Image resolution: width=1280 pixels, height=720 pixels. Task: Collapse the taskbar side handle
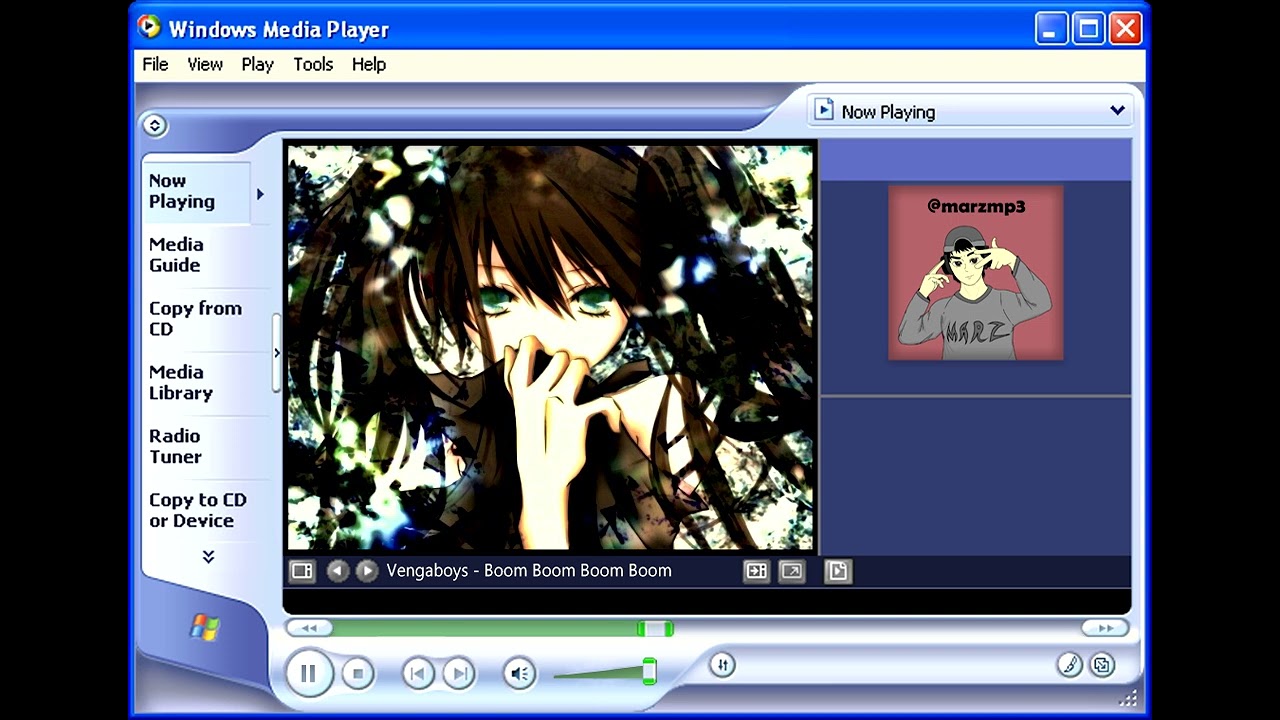[x=277, y=353]
